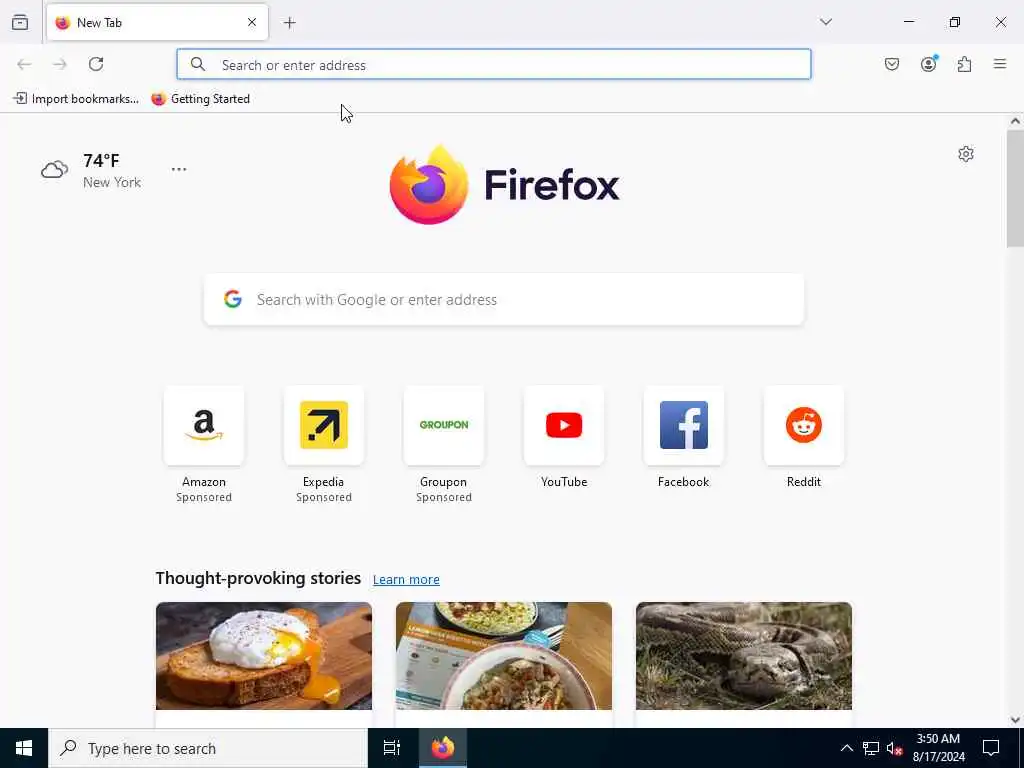Open the notification center icon

(991, 748)
